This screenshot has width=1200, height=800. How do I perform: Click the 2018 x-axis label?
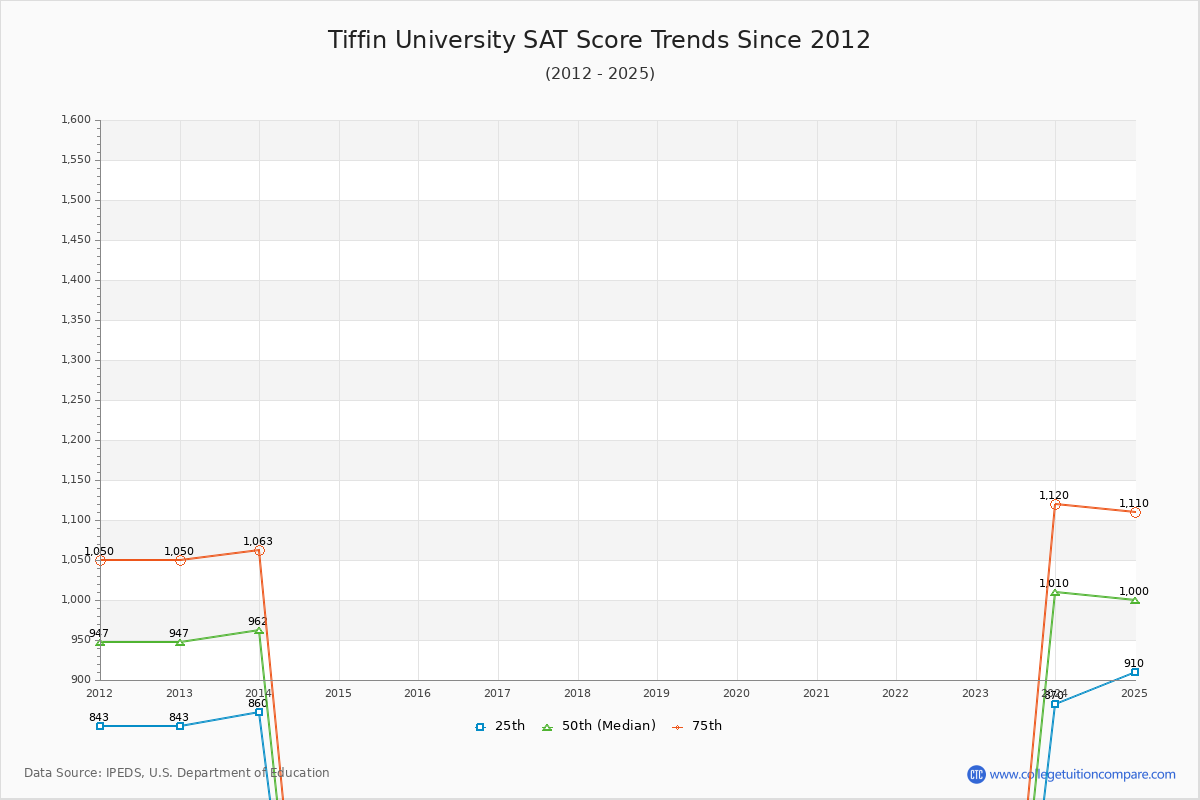[x=577, y=693]
